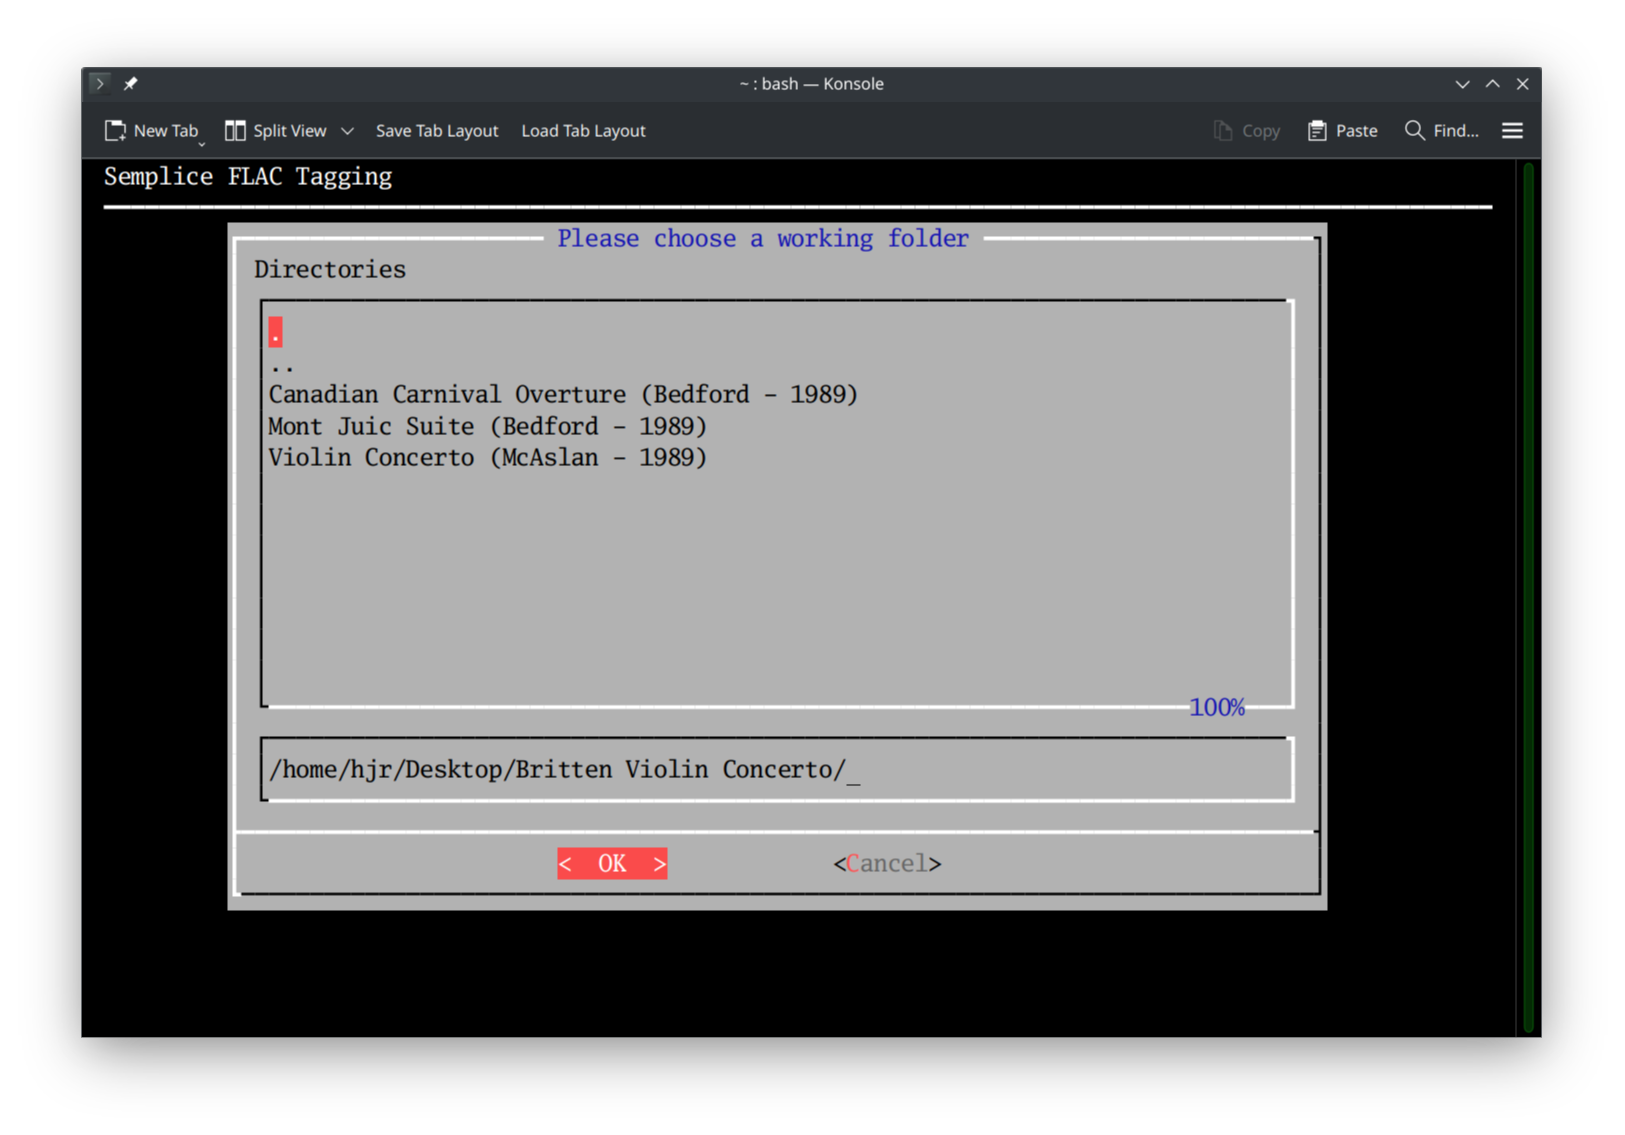
Task: Open Find using the magnifier icon
Action: [1414, 130]
